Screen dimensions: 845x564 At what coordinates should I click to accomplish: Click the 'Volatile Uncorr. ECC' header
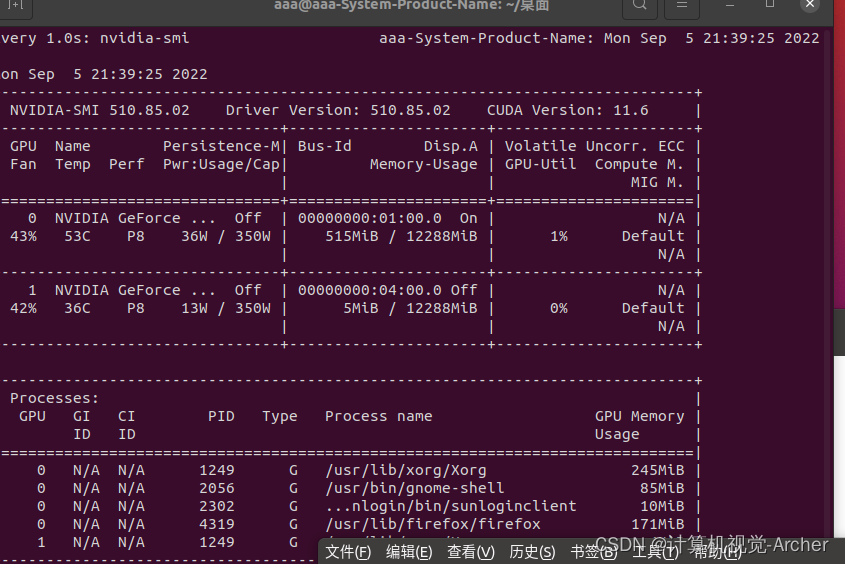tap(594, 147)
